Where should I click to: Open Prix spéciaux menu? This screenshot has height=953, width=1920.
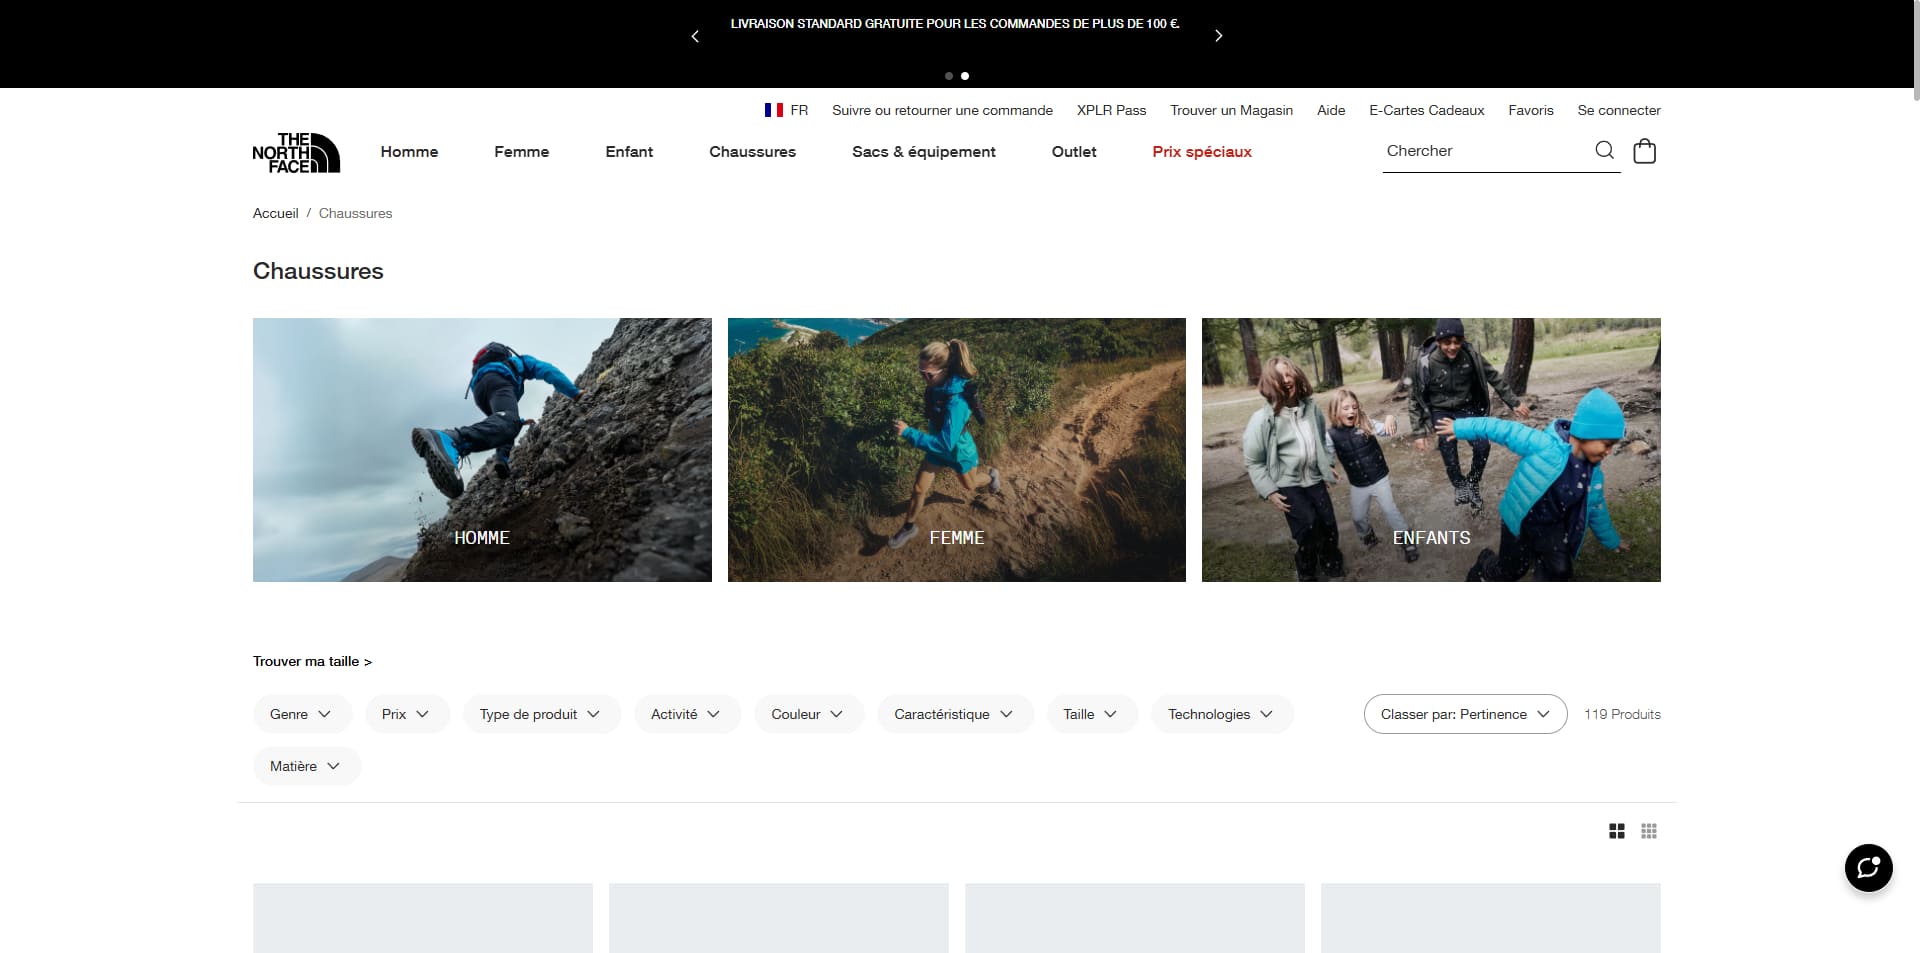pyautogui.click(x=1202, y=152)
